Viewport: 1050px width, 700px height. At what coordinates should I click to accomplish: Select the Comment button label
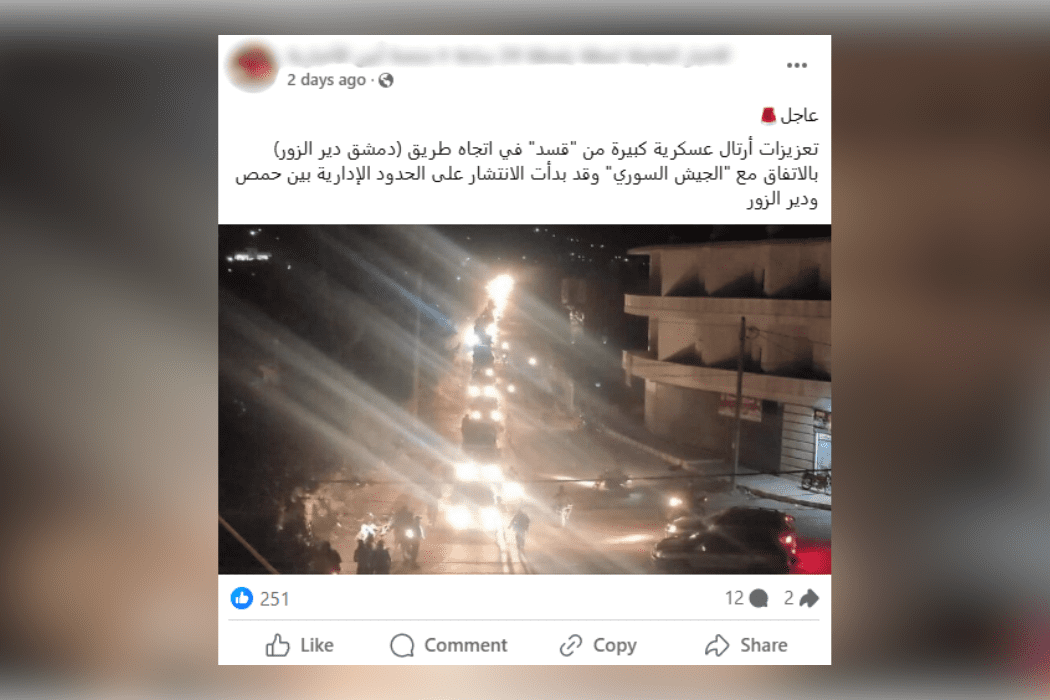pos(465,645)
